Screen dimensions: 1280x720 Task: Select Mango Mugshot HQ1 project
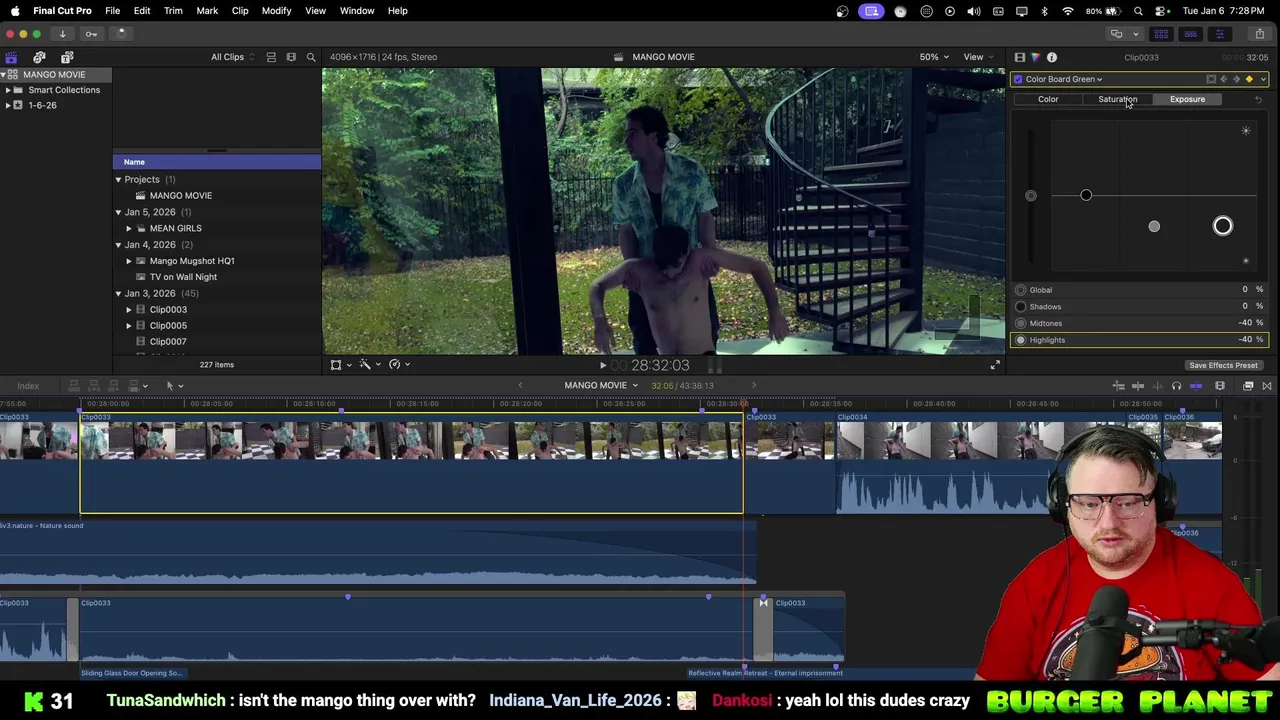pyautogui.click(x=192, y=261)
